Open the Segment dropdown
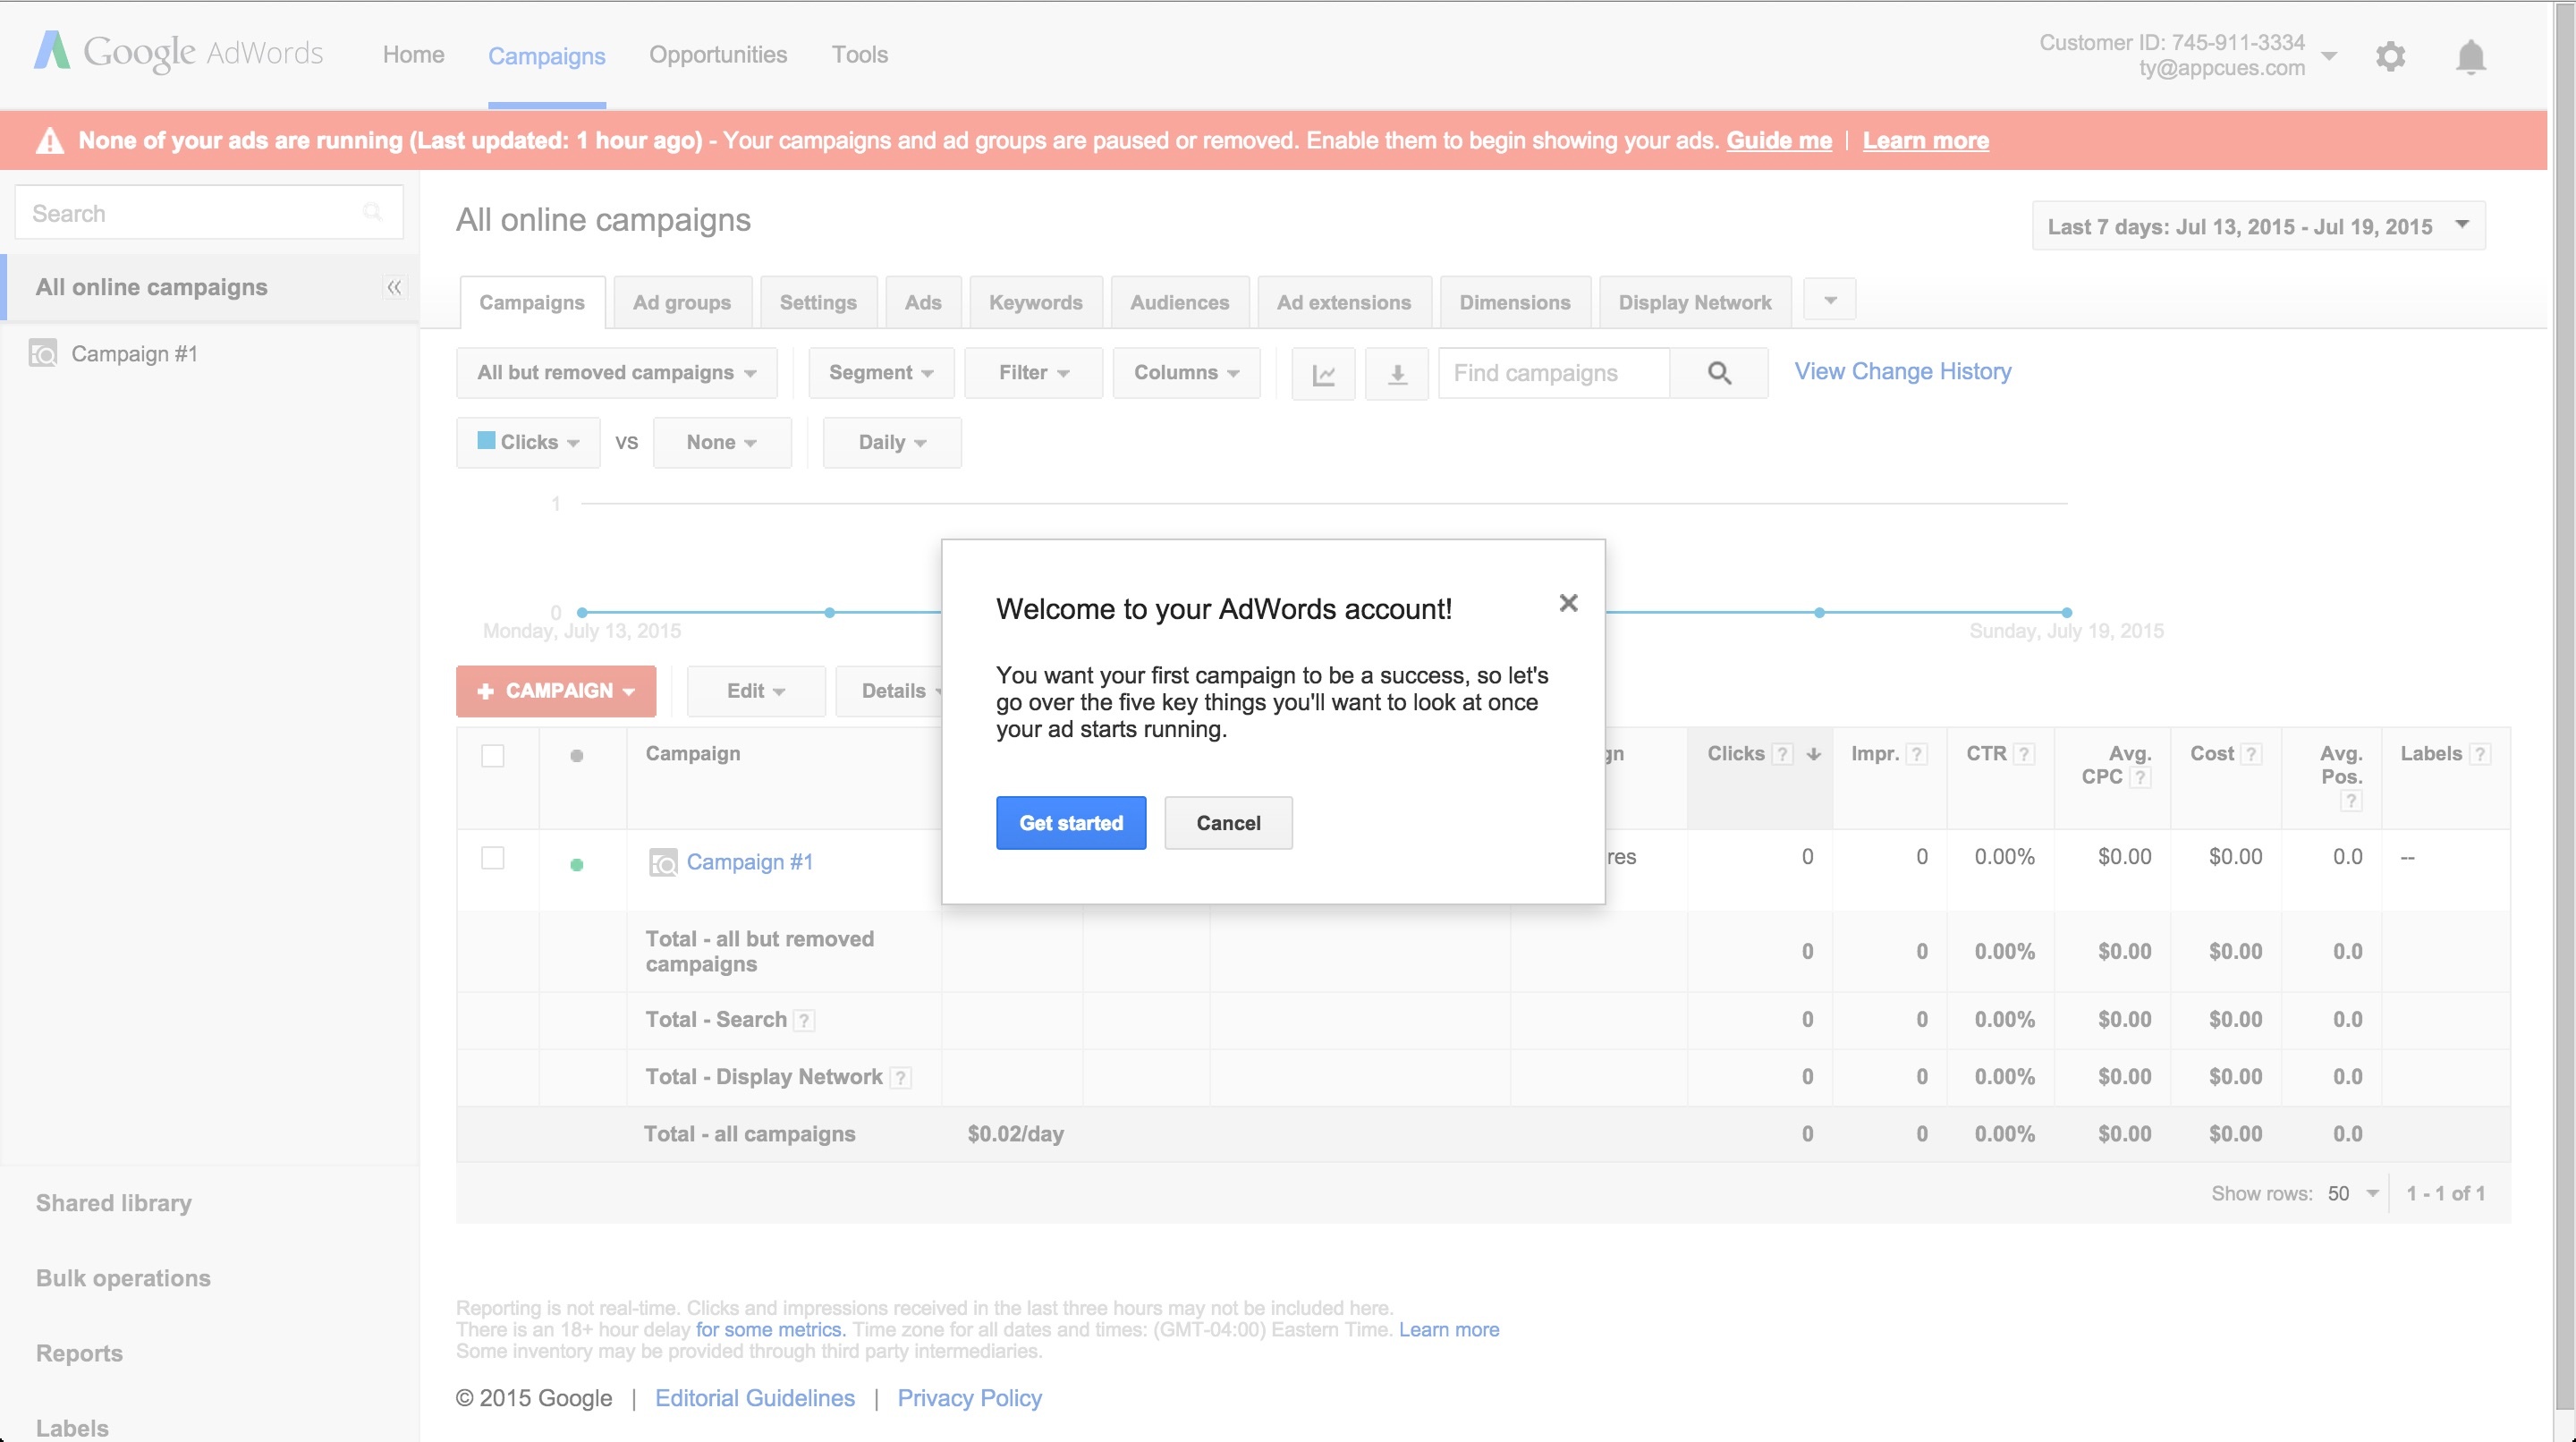2576x1442 pixels. [881, 373]
